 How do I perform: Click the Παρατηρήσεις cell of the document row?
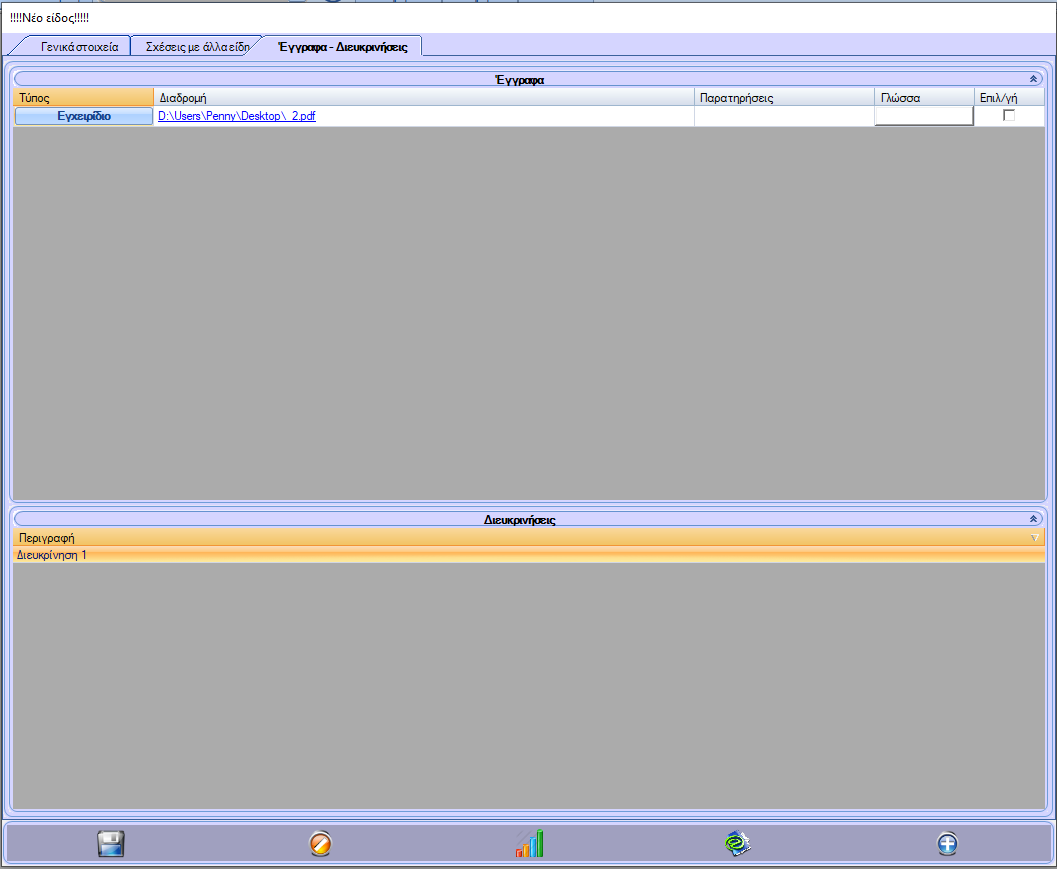point(784,116)
